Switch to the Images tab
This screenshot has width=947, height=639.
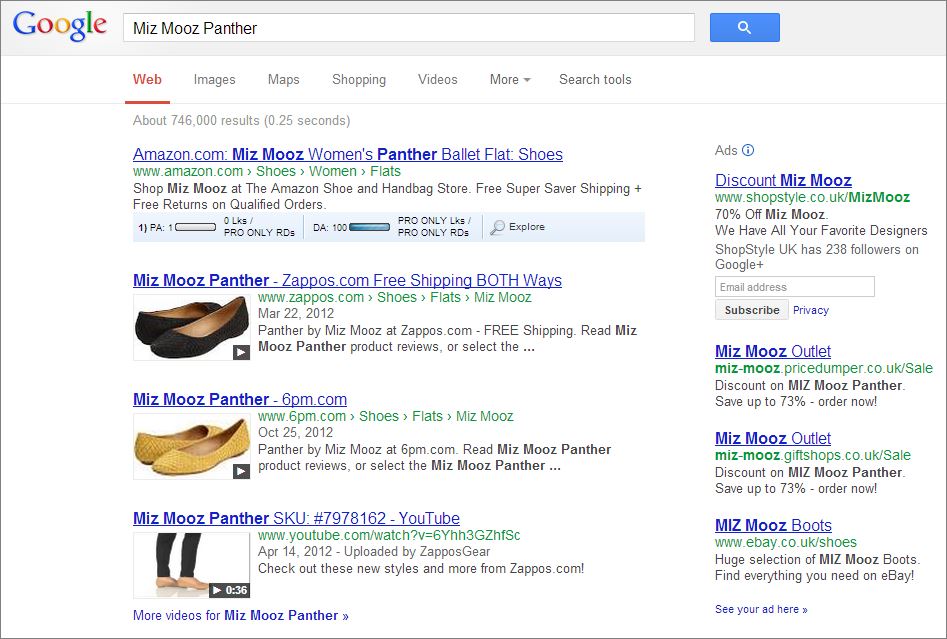214,80
